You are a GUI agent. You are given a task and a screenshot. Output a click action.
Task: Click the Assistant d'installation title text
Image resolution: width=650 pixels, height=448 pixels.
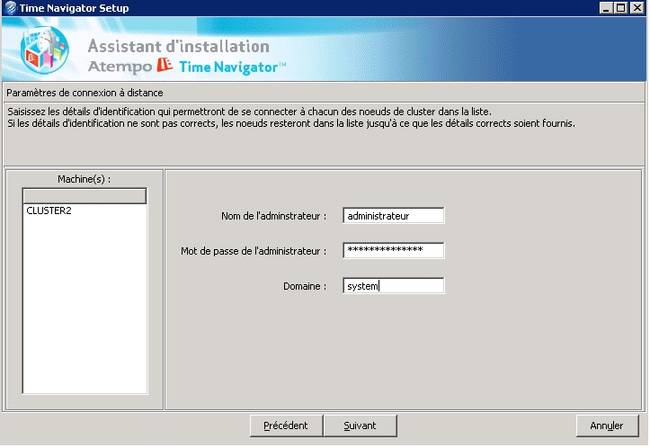pos(179,46)
